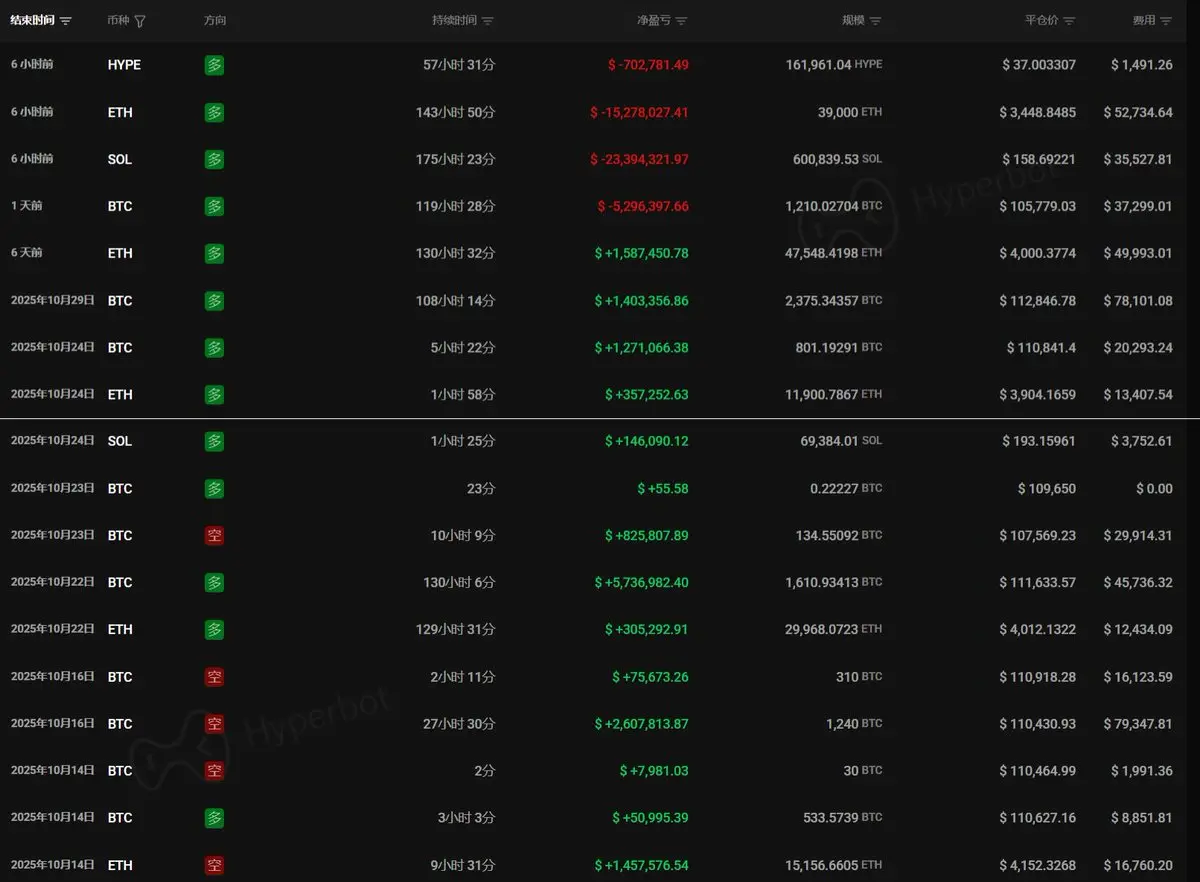Click the 净盈亏 column sort icon

pos(681,21)
